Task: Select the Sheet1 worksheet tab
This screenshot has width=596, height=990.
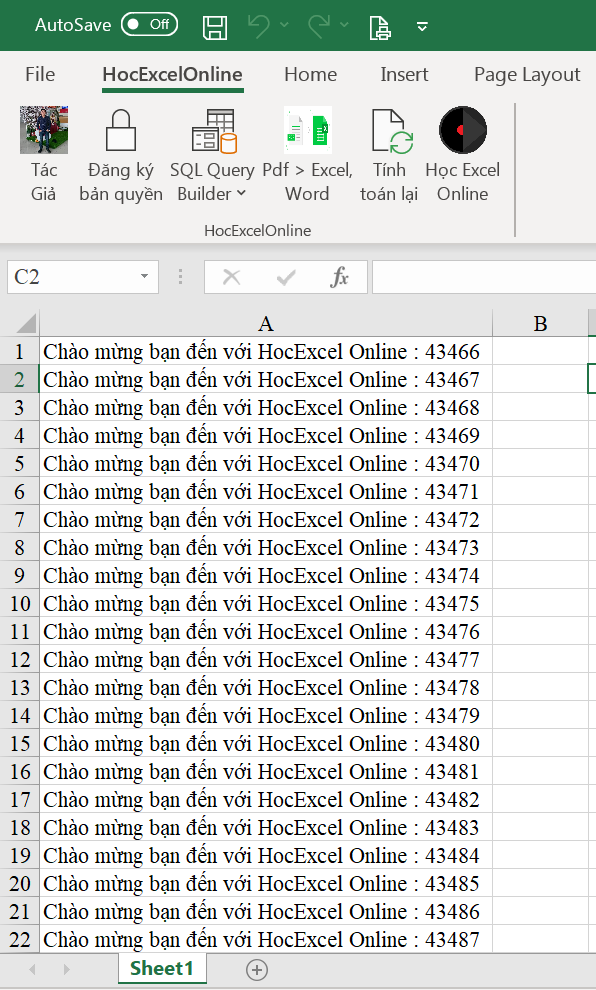Action: 162,969
